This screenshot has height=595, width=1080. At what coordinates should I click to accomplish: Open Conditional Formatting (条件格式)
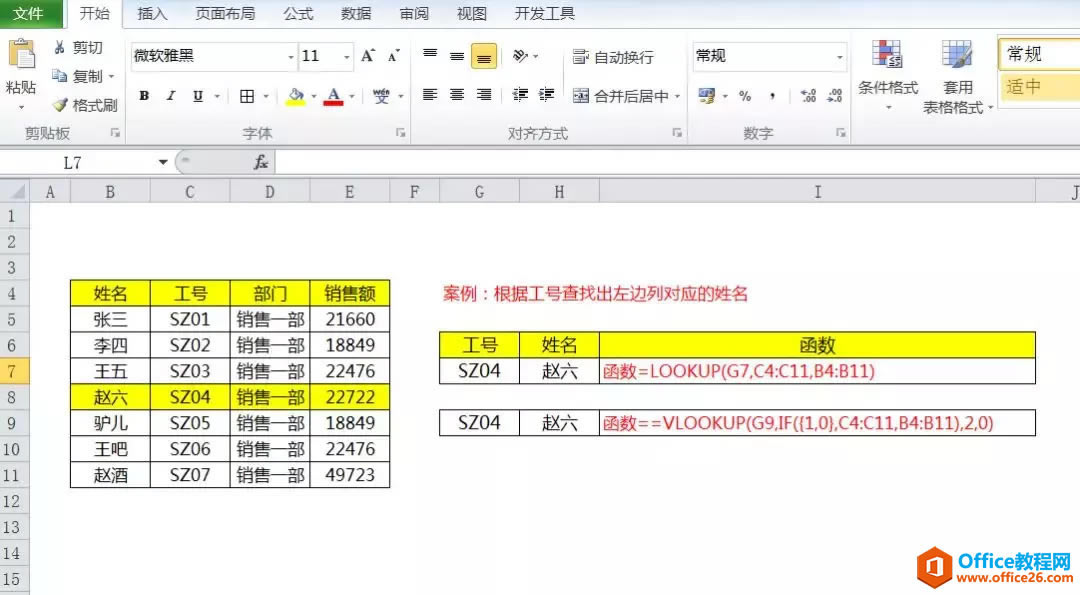(887, 74)
